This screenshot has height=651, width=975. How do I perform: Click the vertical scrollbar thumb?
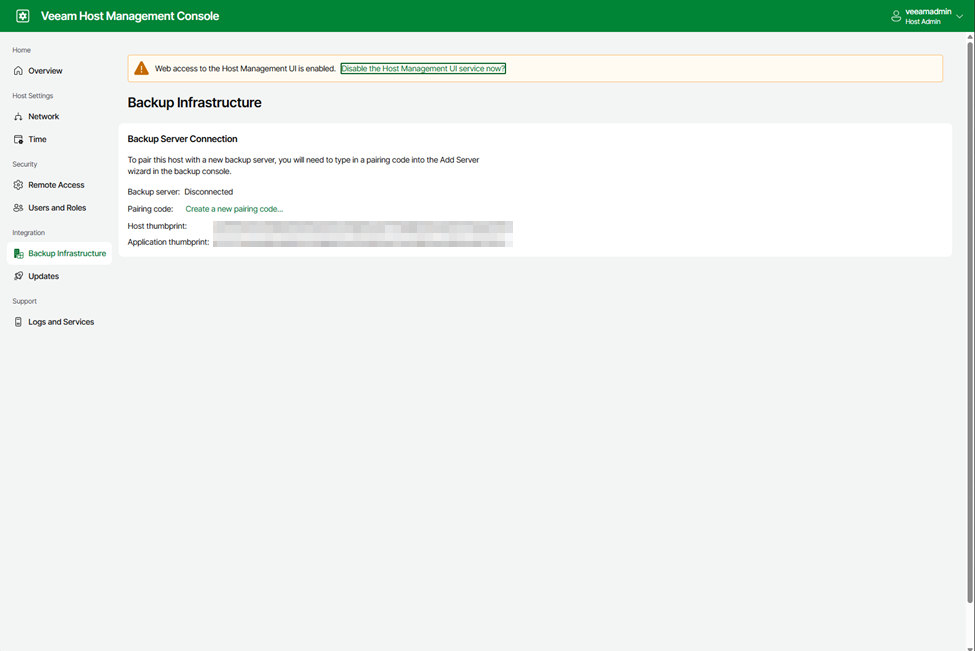click(x=970, y=320)
